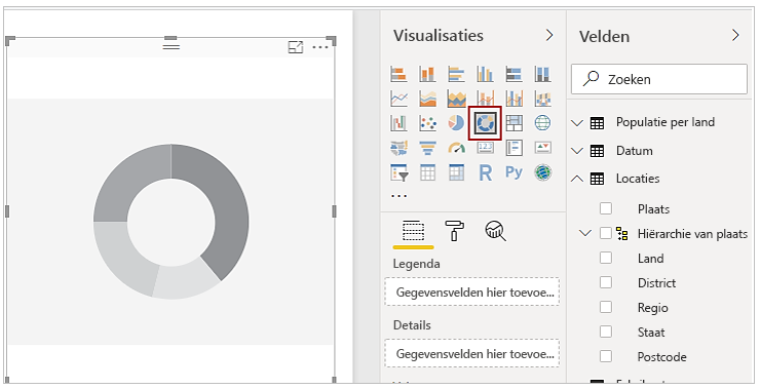
Task: Select the funnel chart visual
Action: click(x=428, y=148)
